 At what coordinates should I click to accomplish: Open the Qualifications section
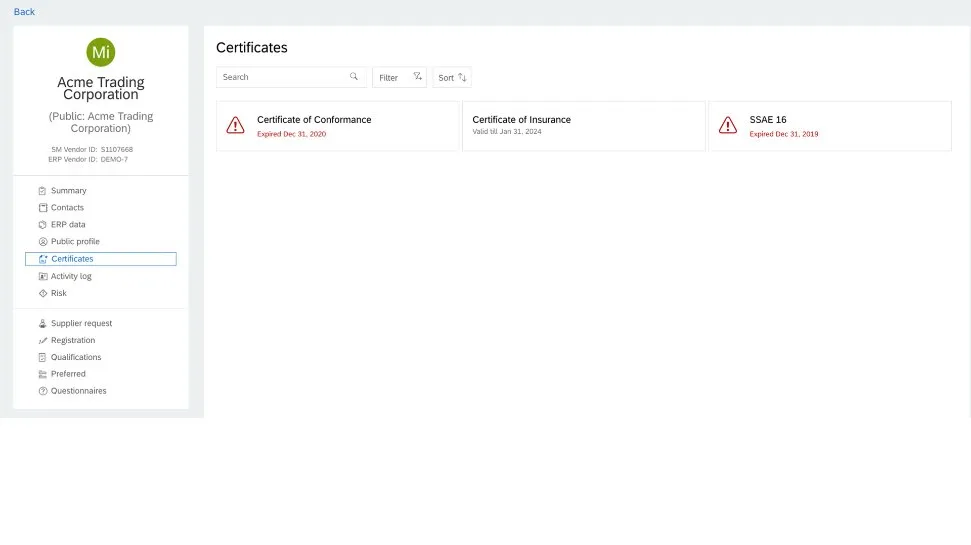pos(76,357)
